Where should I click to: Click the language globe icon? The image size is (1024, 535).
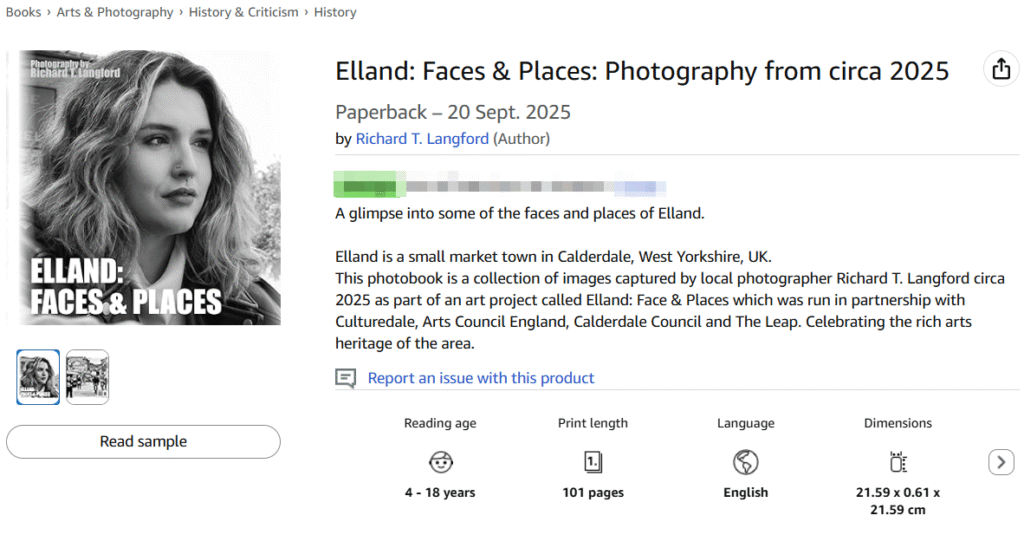(x=745, y=462)
